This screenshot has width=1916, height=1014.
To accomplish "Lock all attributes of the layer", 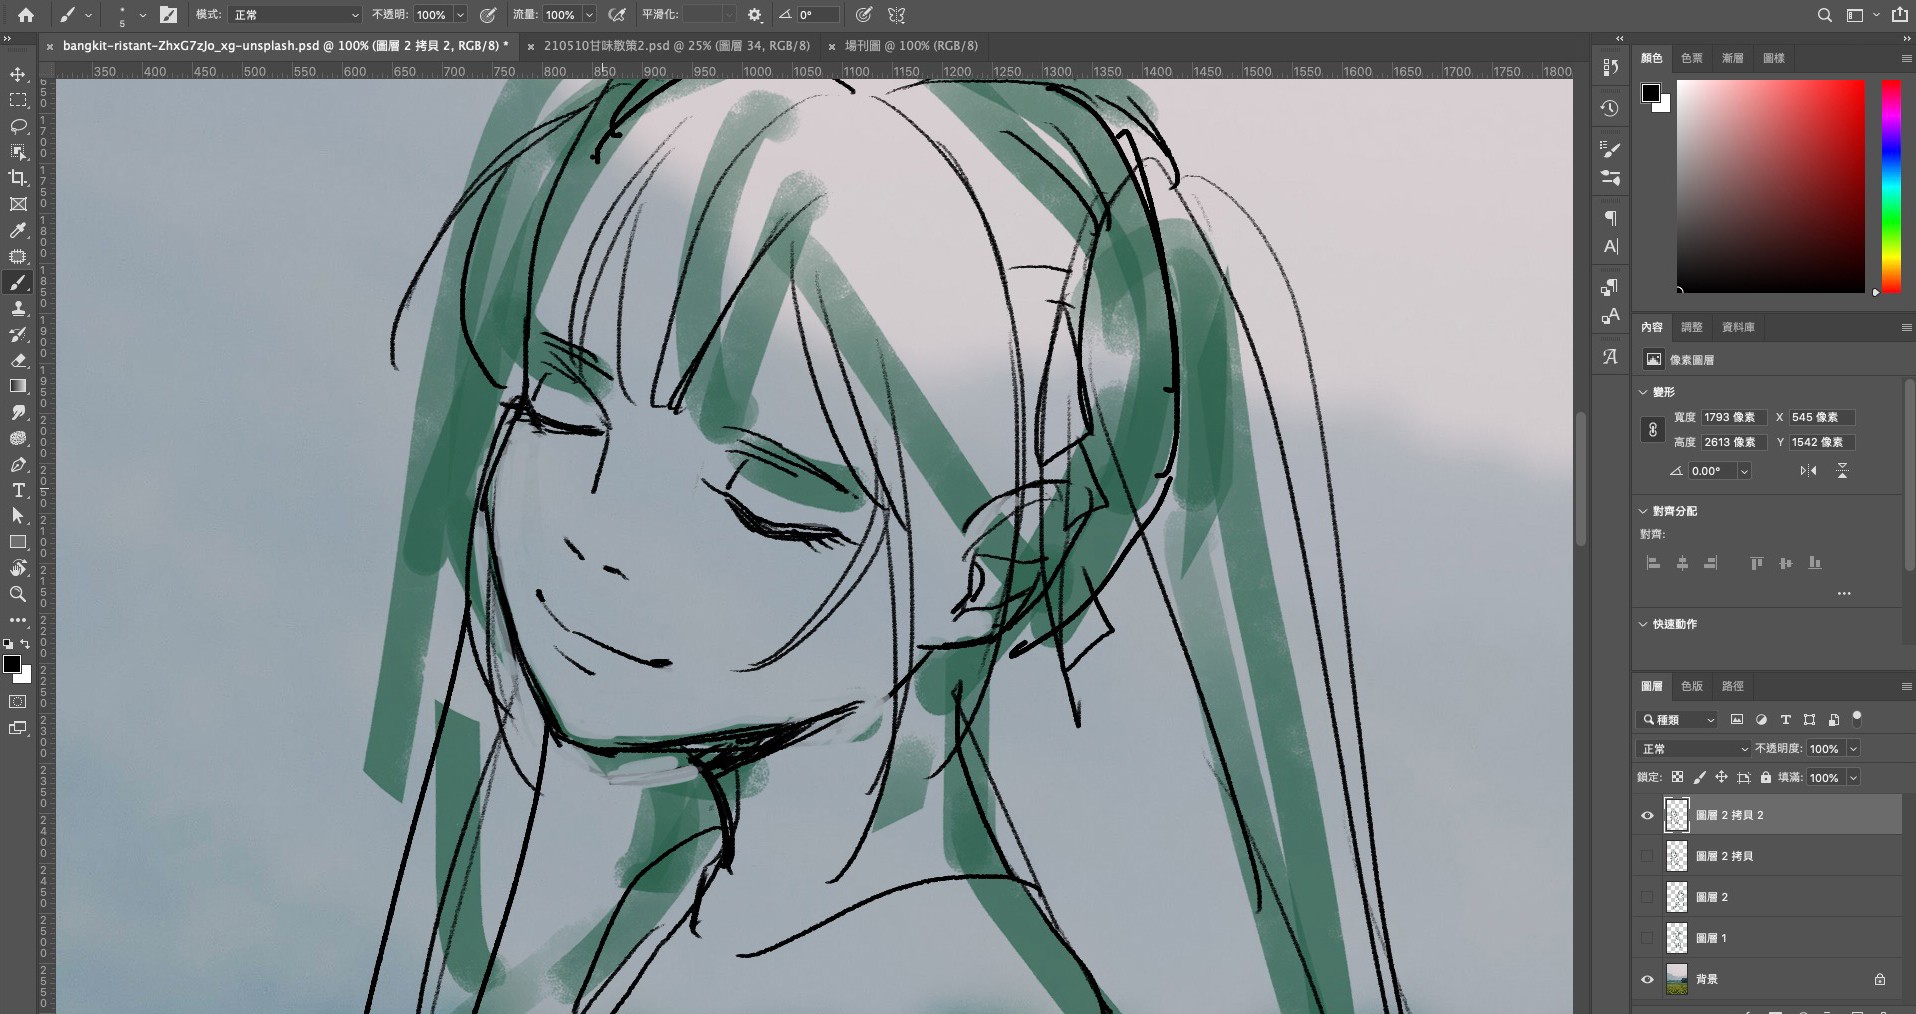I will pos(1766,777).
